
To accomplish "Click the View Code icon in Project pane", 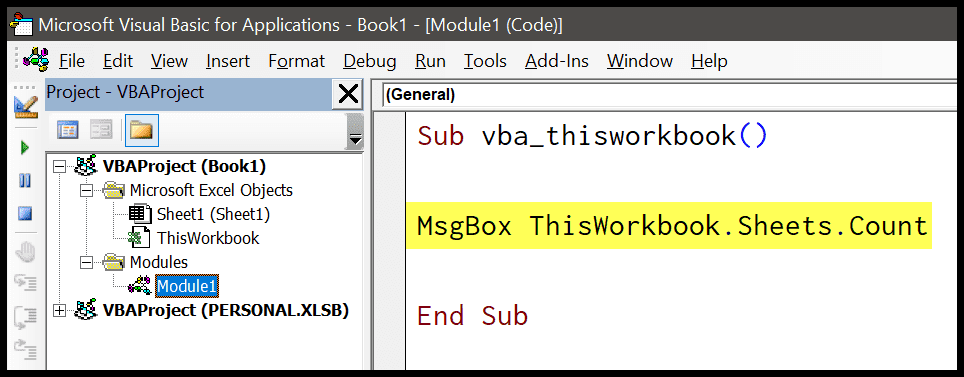I will pyautogui.click(x=68, y=130).
